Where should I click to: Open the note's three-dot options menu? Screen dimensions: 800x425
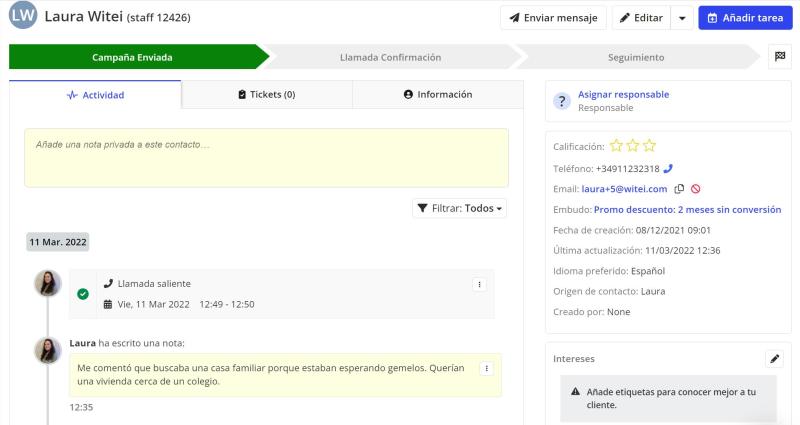pyautogui.click(x=486, y=368)
